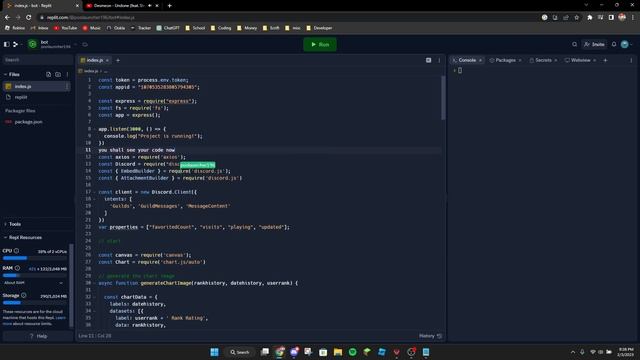Image resolution: width=640 pixels, height=360 pixels.
Task: Click the RAM usage bar
Action: pos(35,276)
